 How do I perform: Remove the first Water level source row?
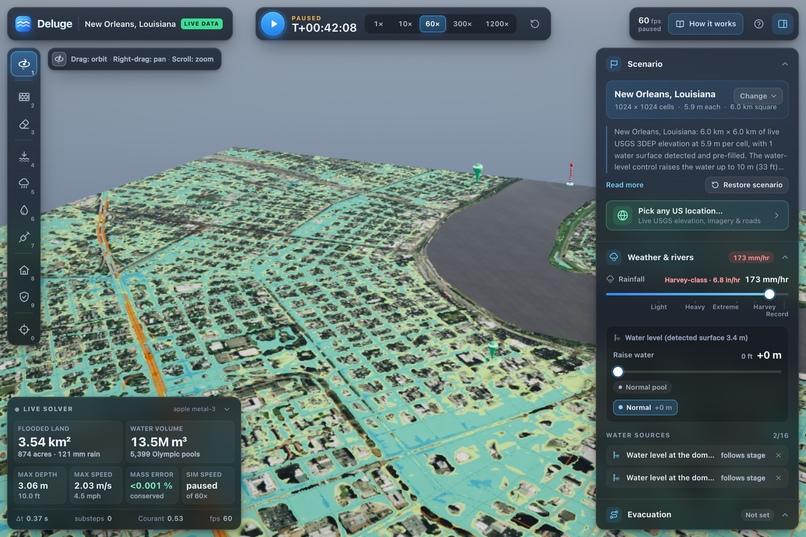[778, 455]
